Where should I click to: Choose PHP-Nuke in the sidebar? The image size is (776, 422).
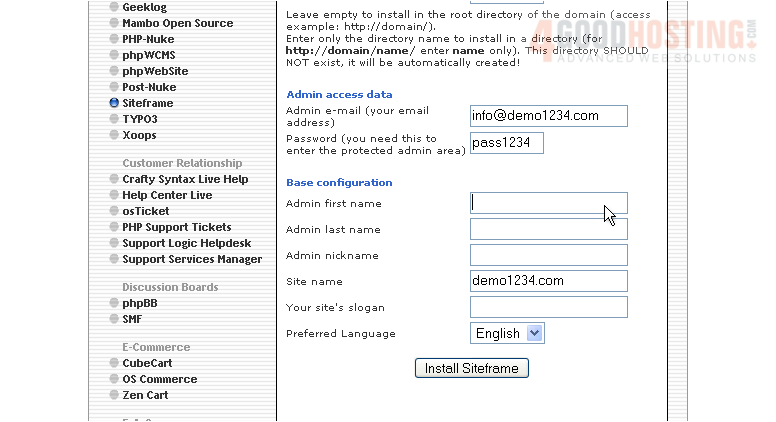click(148, 39)
